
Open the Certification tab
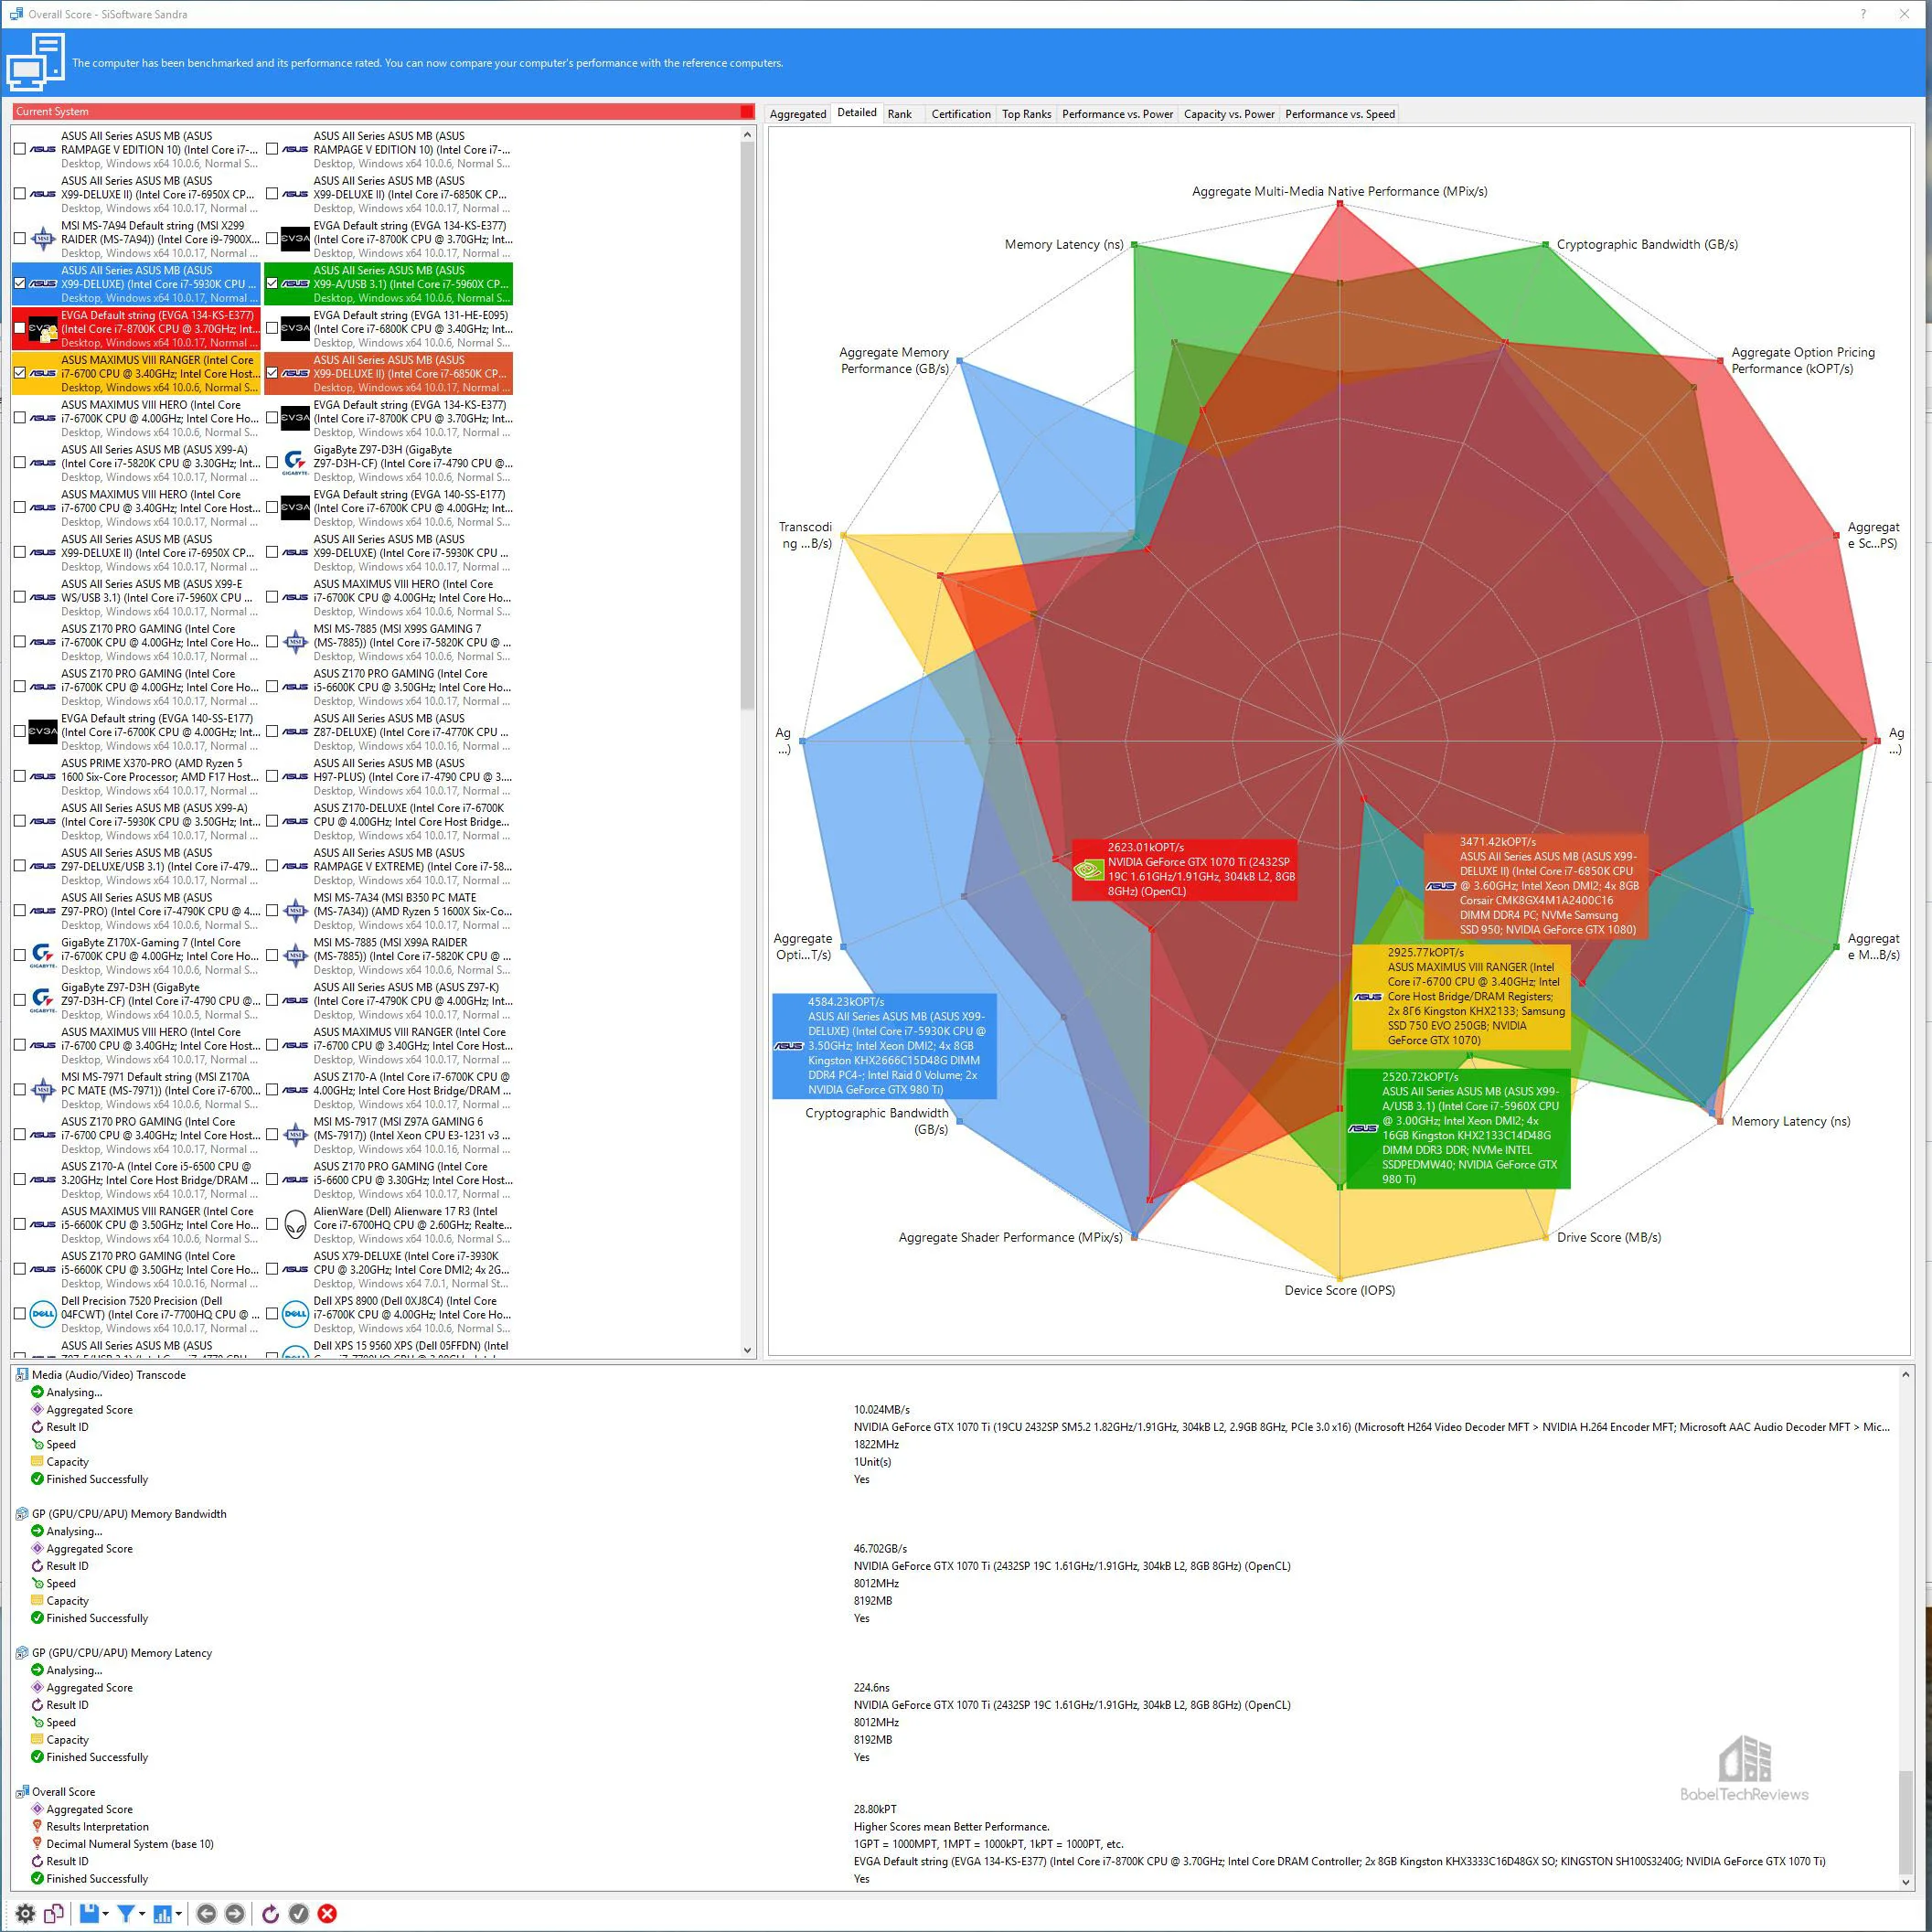pyautogui.click(x=961, y=114)
